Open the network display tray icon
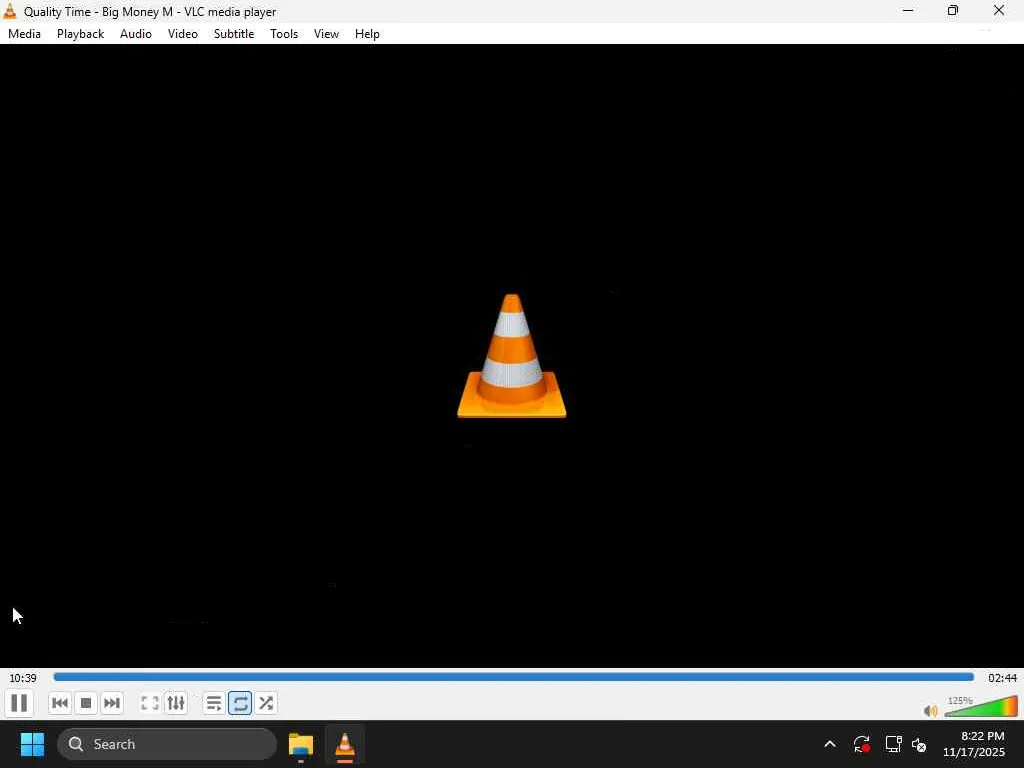The image size is (1024, 768). [893, 744]
